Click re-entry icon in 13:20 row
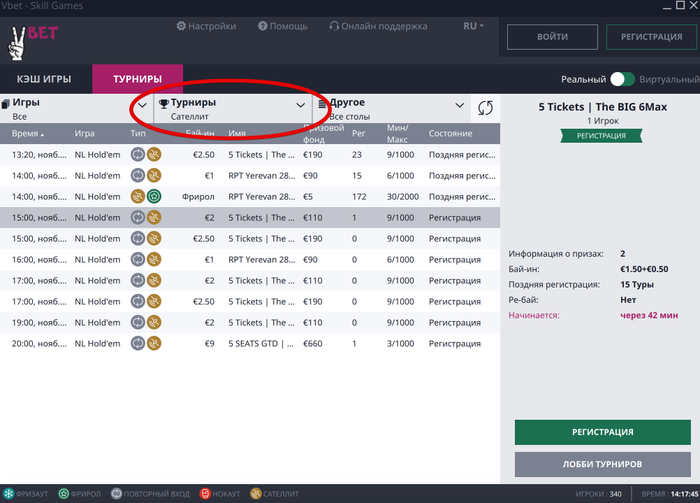The image size is (700, 503). click(x=138, y=154)
